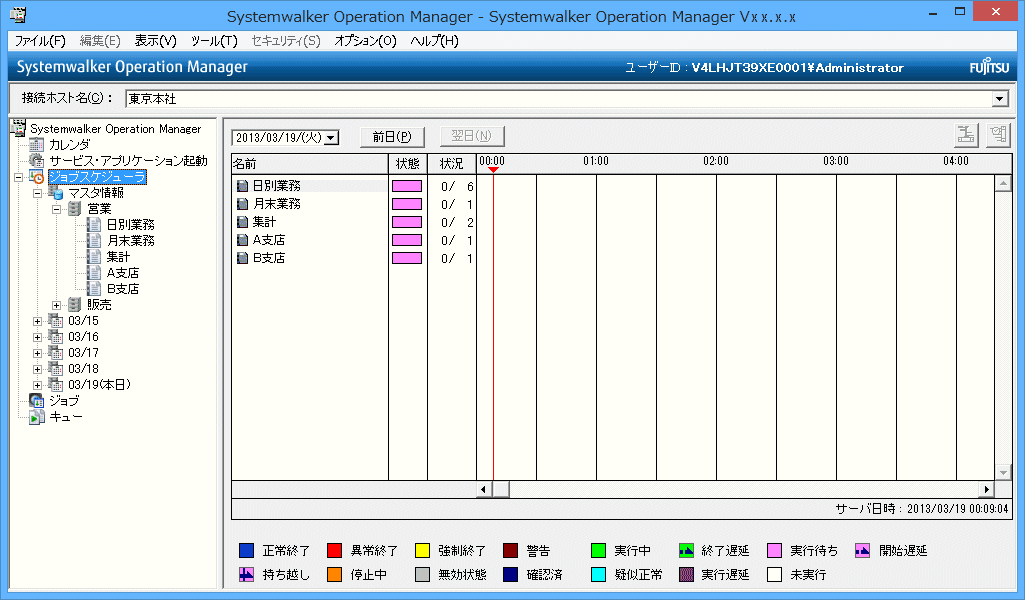This screenshot has height=600, width=1025.
Task: Collapse the ジョブスケジューラ tree node
Action: click(18, 177)
